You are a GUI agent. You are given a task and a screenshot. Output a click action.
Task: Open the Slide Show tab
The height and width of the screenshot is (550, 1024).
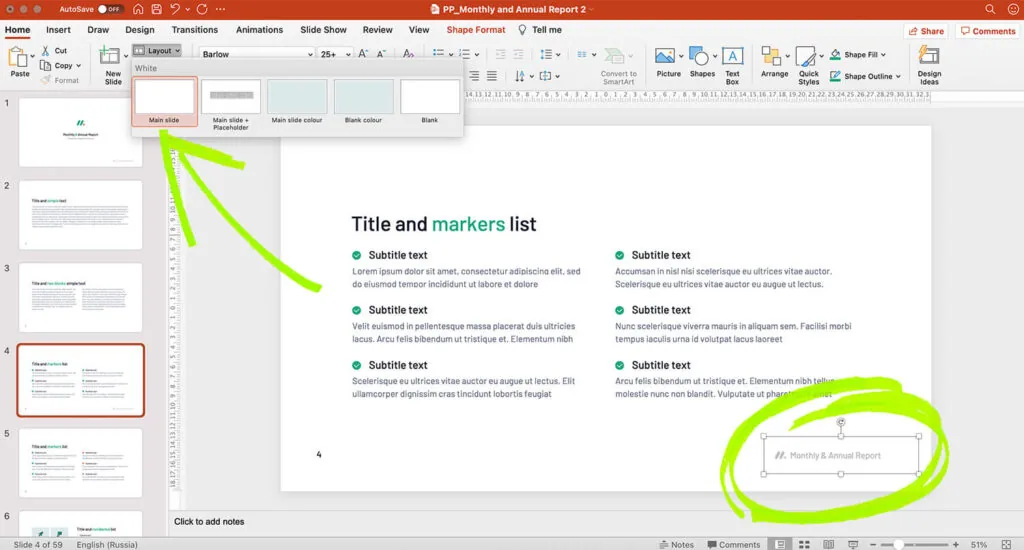323,30
